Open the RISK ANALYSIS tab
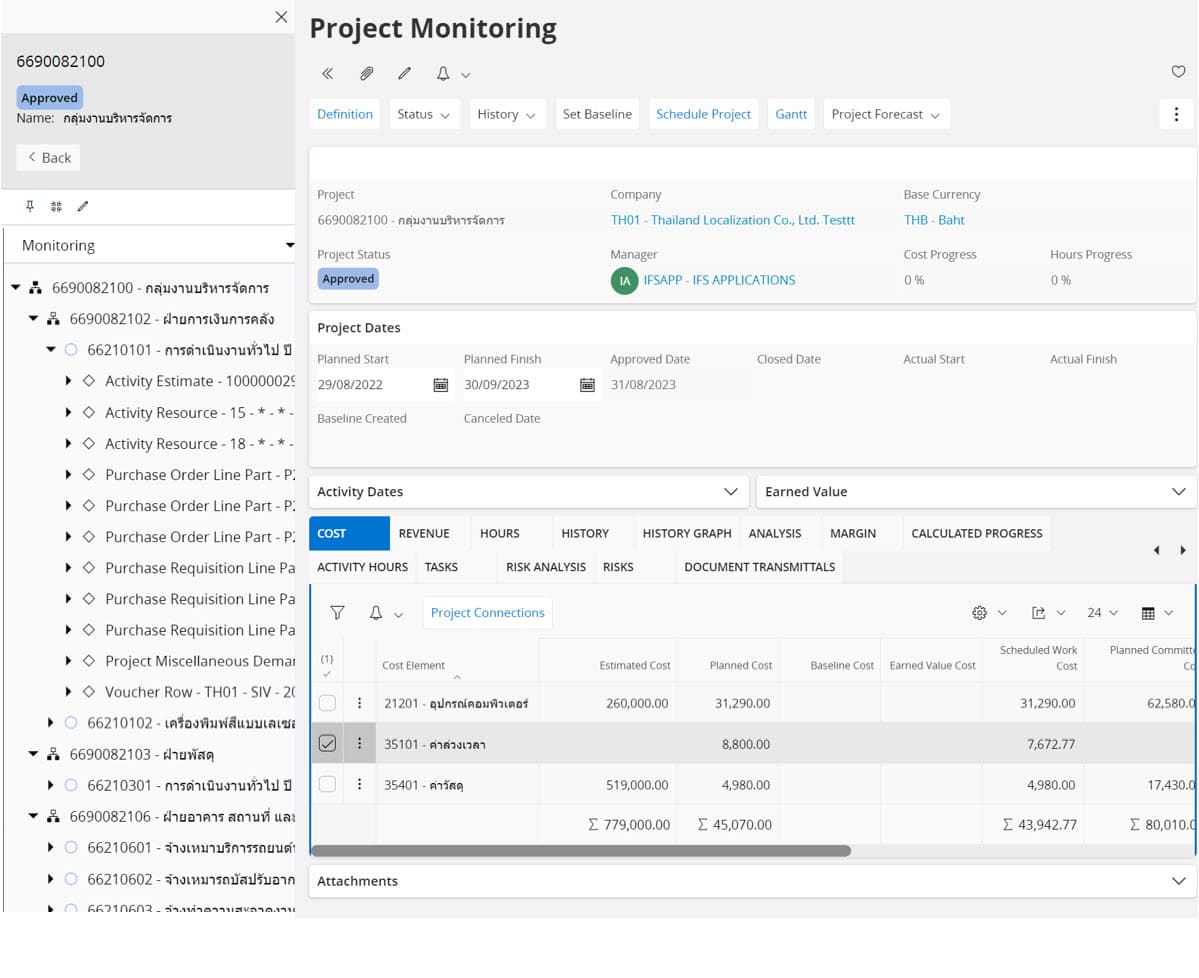This screenshot has width=1199, height=978. [545, 567]
